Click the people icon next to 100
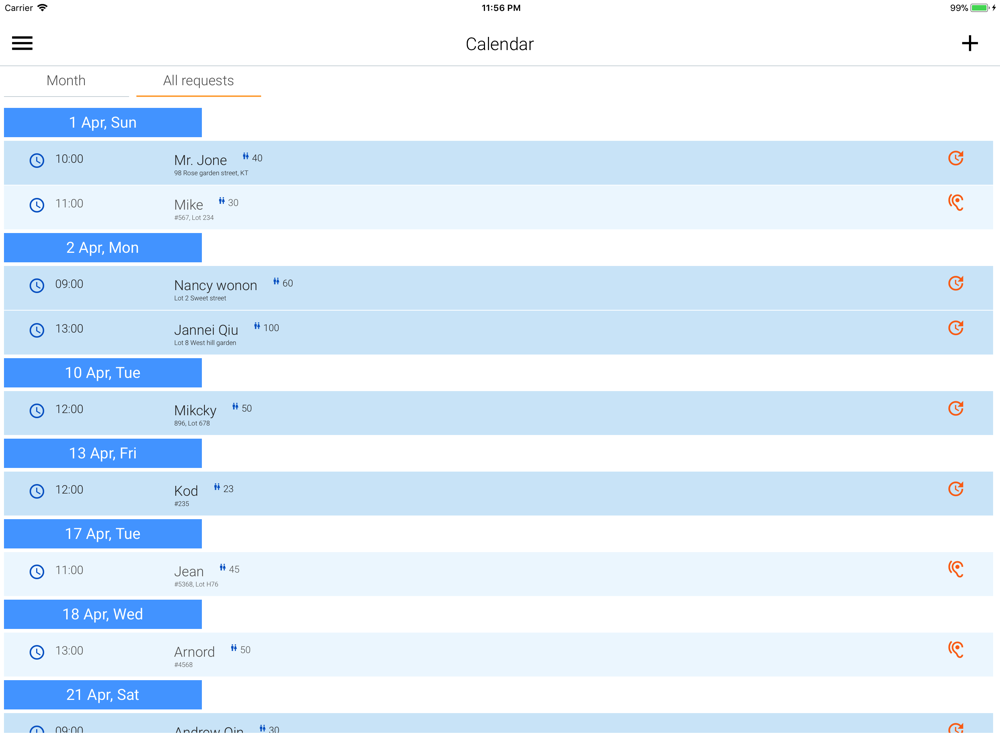1000x750 pixels. tap(257, 327)
